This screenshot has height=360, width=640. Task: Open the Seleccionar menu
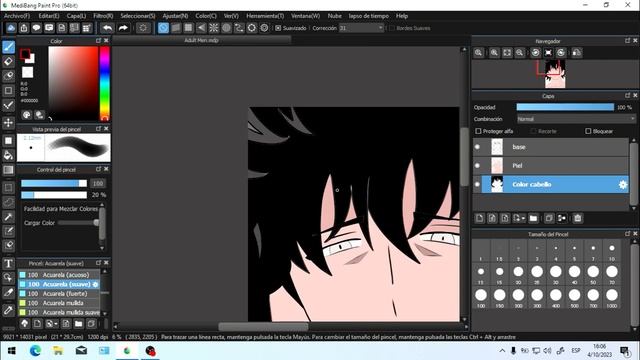(138, 16)
